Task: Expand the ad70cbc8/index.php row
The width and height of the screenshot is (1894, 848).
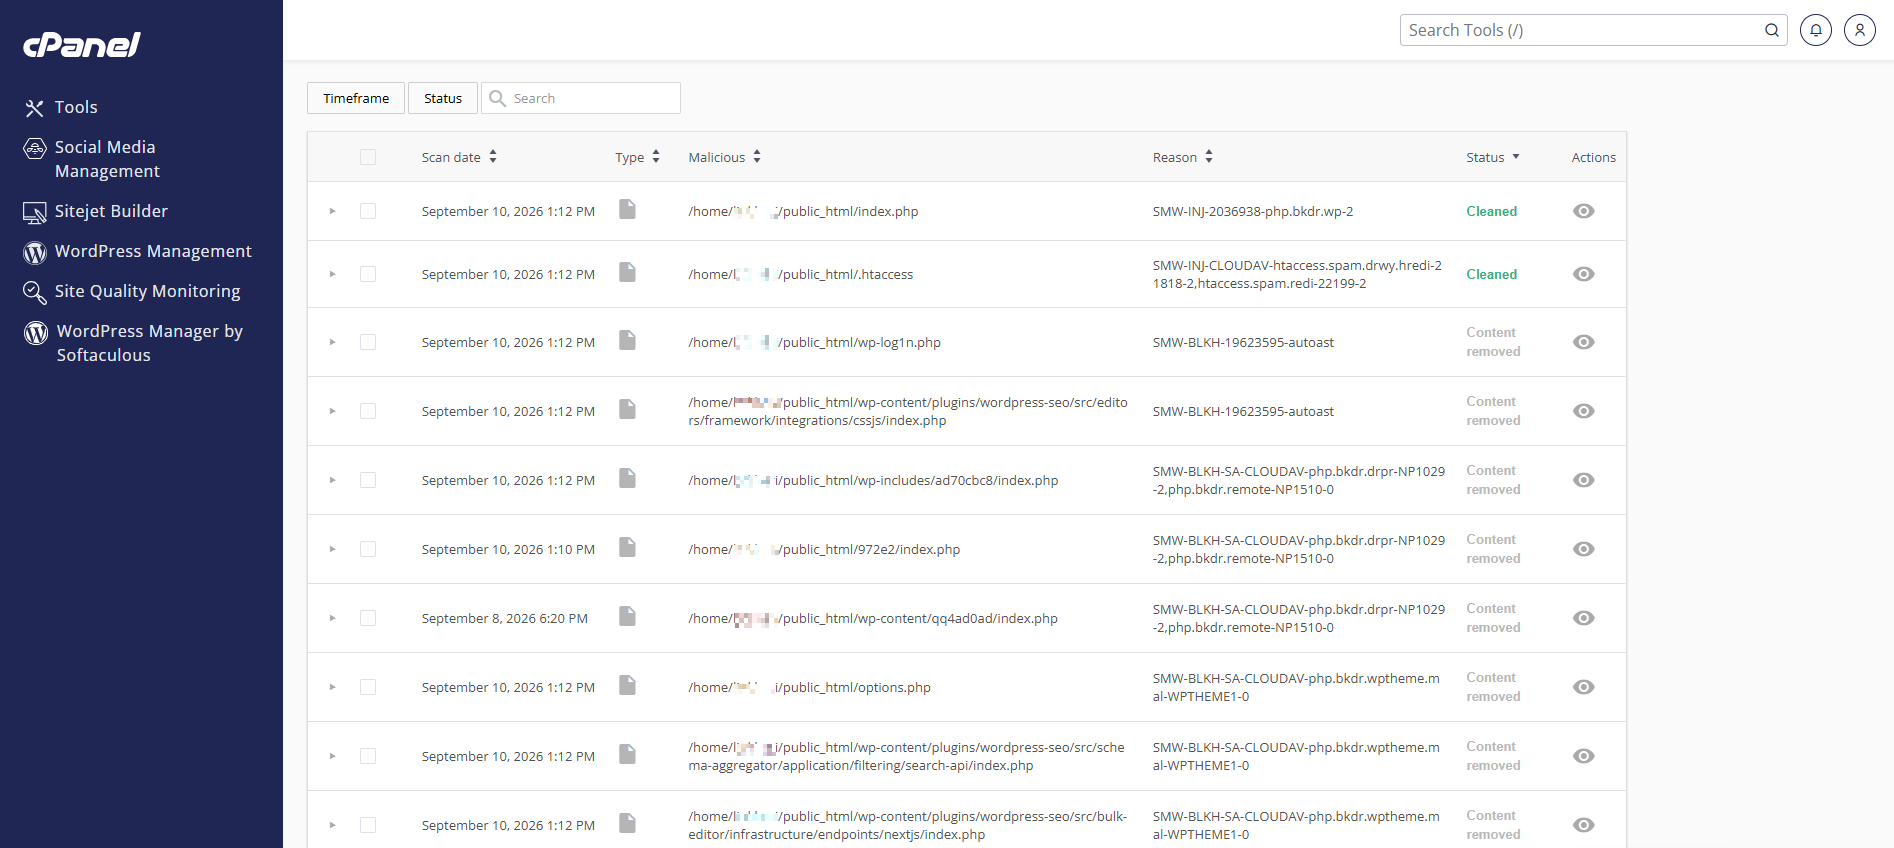Action: 332,480
